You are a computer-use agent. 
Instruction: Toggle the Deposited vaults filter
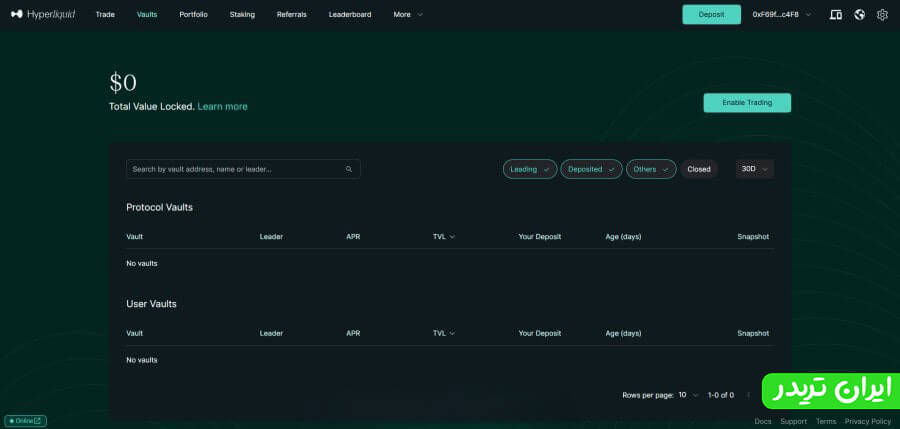coord(591,169)
